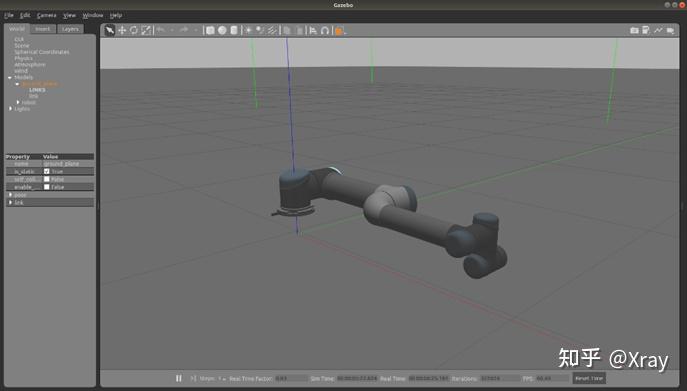Click the Redo arrow in toolbar

point(184,30)
